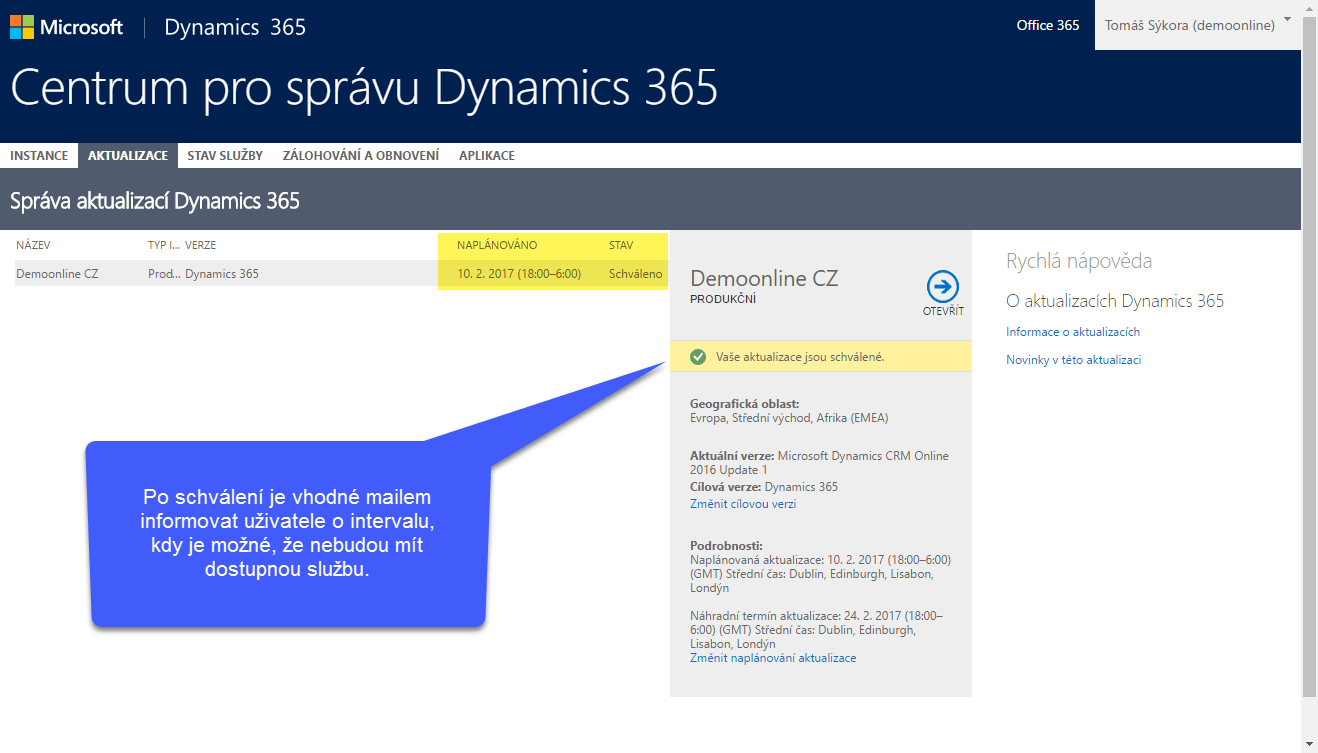Click the Geografická oblast label

[x=745, y=404]
